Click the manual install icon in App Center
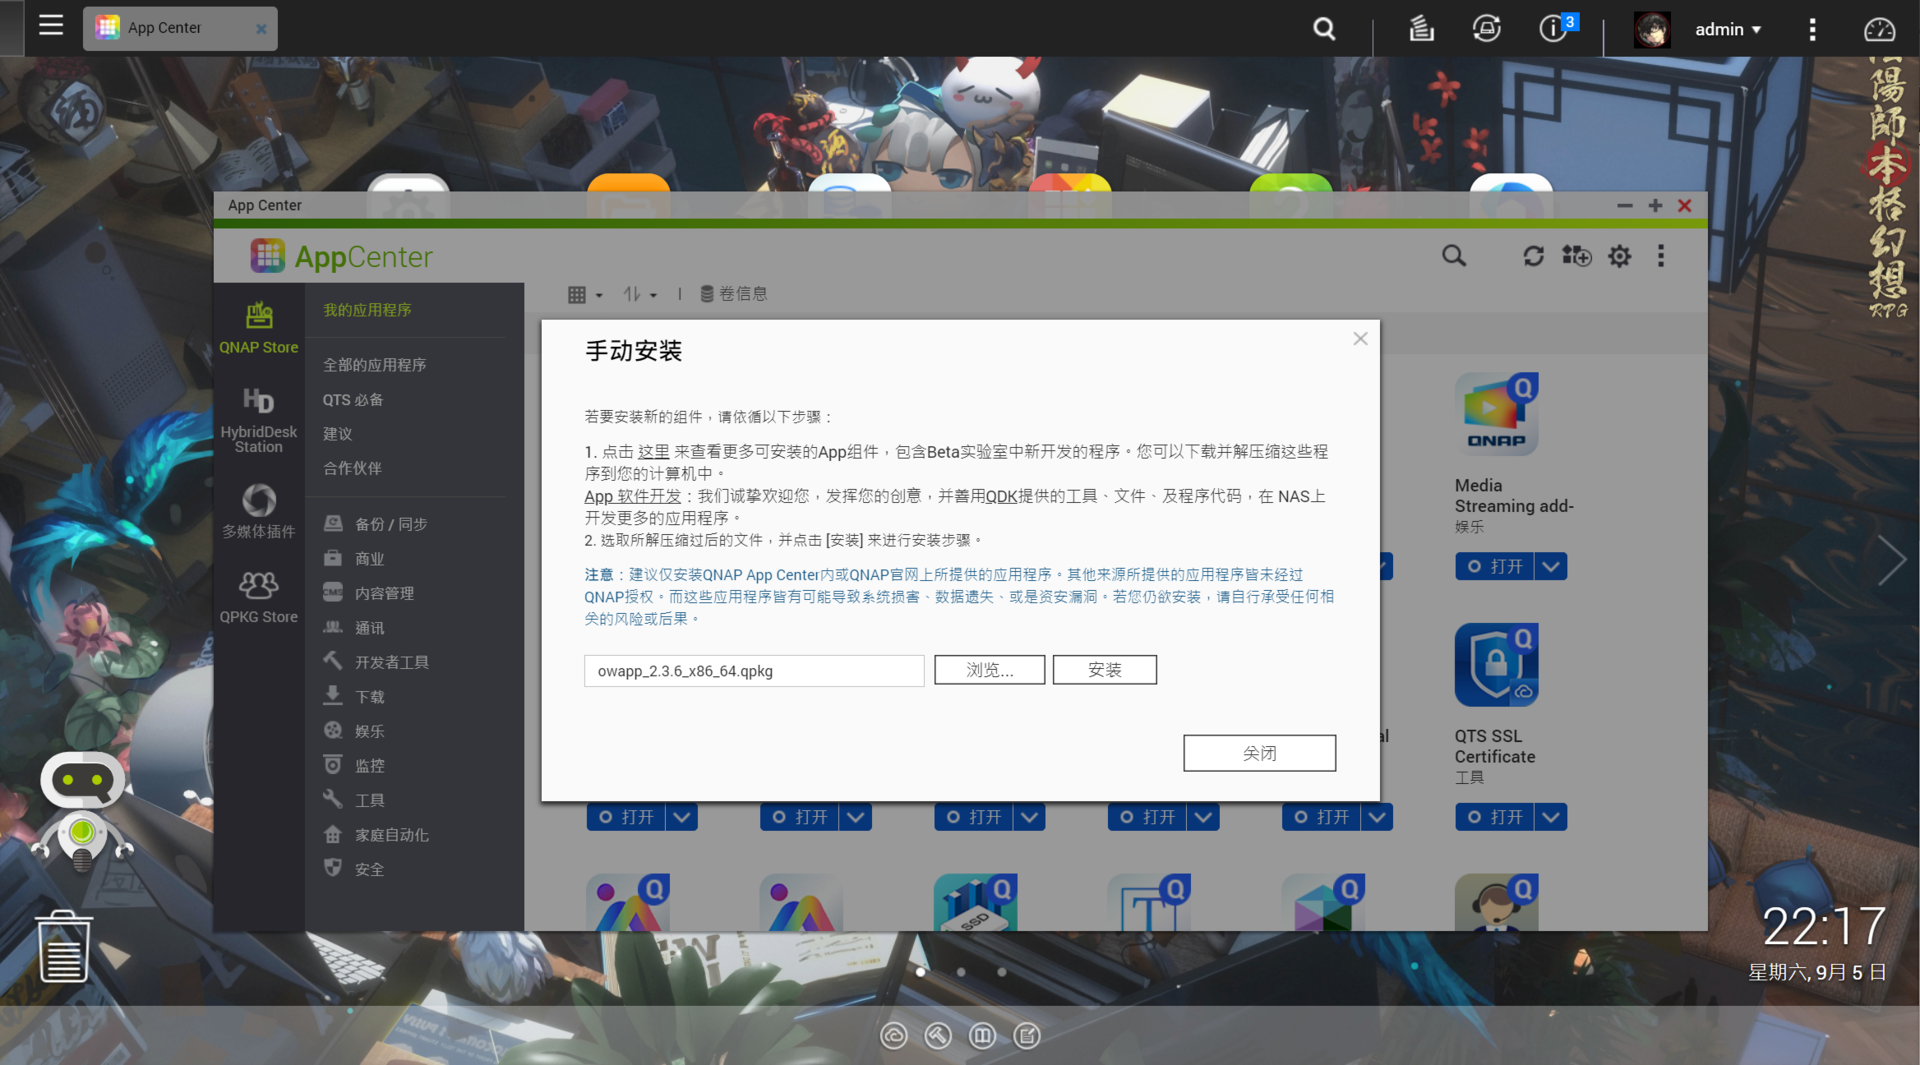The image size is (1920, 1065). point(1576,256)
